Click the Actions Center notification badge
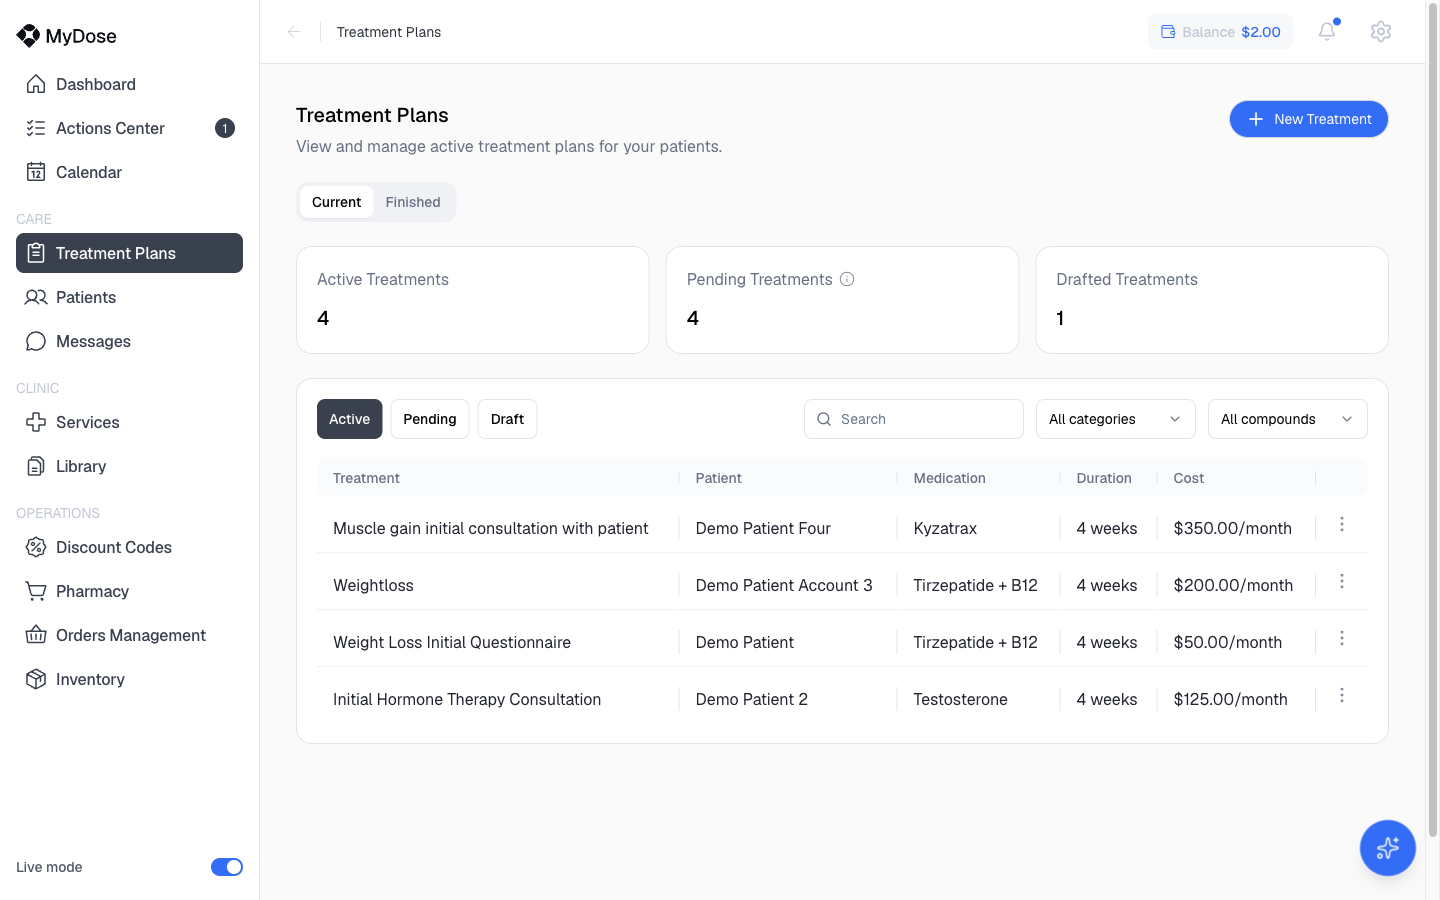This screenshot has height=900, width=1440. pos(225,128)
